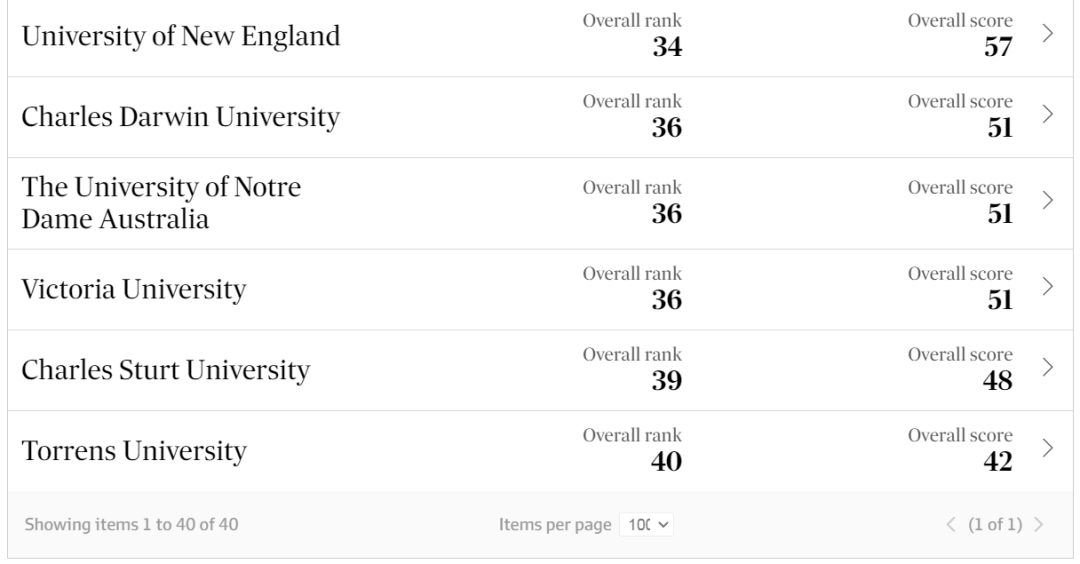Click the Charles Sturt University row arrow
Viewport: 1080px width, 564px height.
point(1048,367)
